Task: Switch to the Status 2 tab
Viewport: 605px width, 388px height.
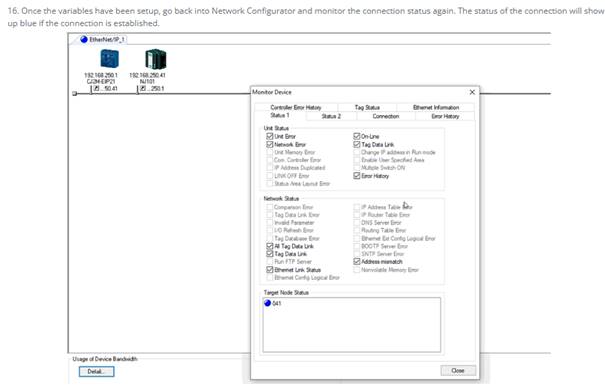Action: tap(331, 116)
